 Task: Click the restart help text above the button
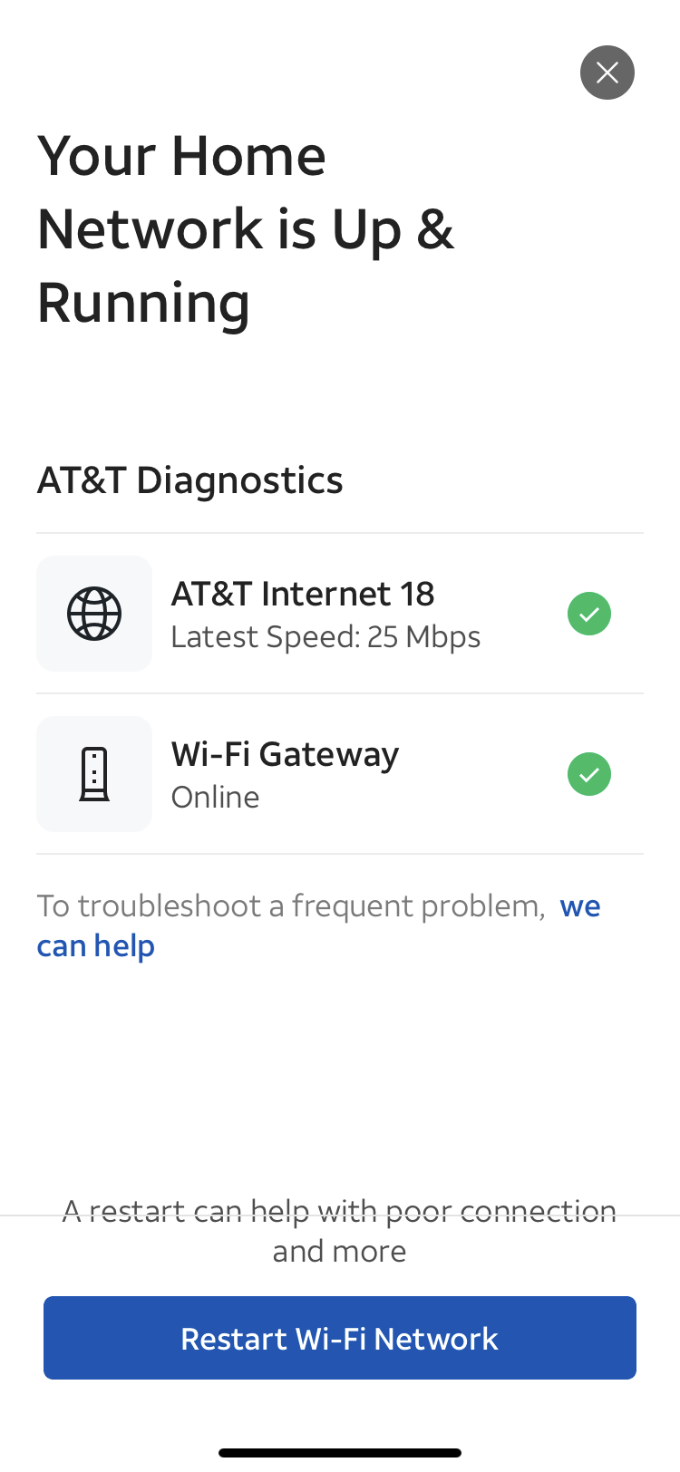pyautogui.click(x=340, y=1230)
